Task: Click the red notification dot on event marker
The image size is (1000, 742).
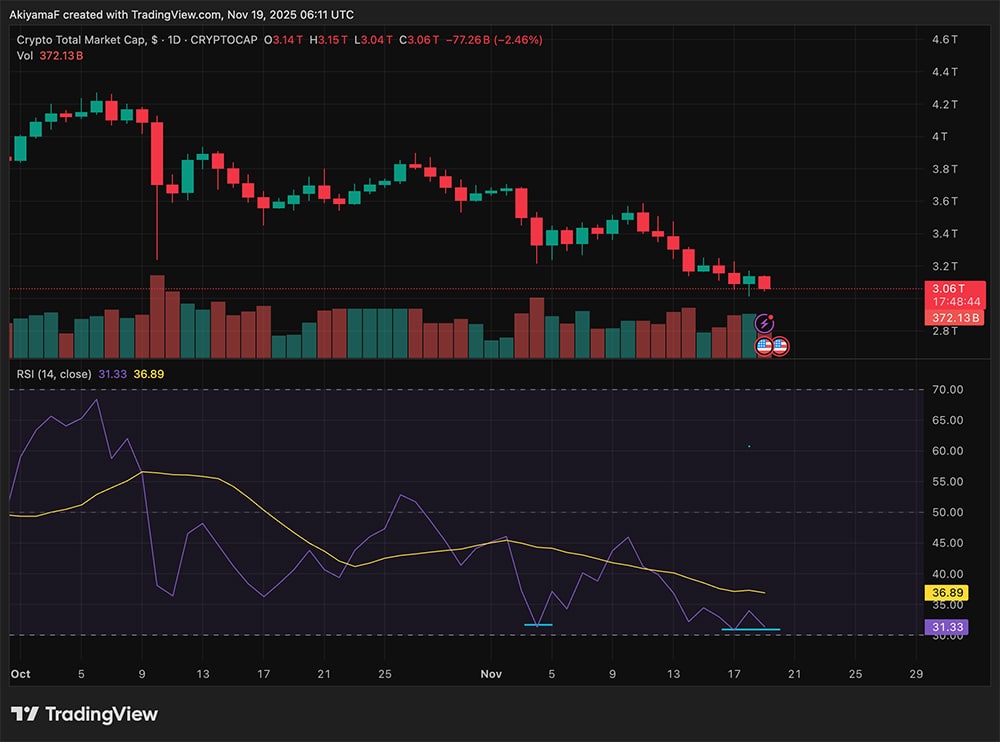Action: click(771, 317)
